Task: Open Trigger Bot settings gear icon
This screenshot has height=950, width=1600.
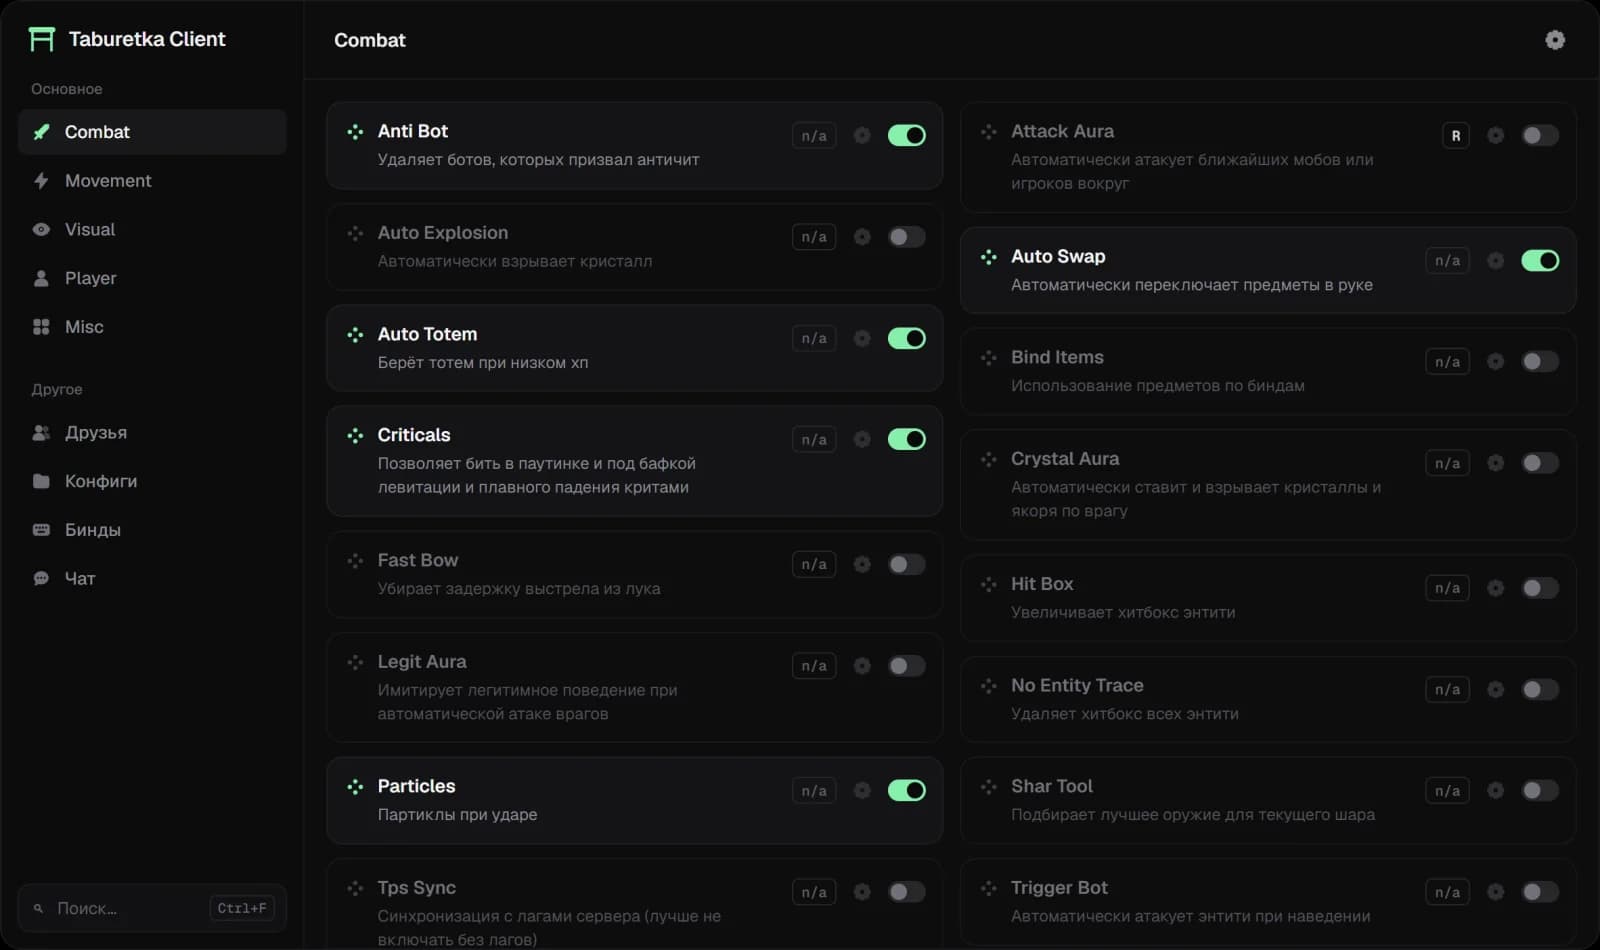Action: coord(1495,892)
